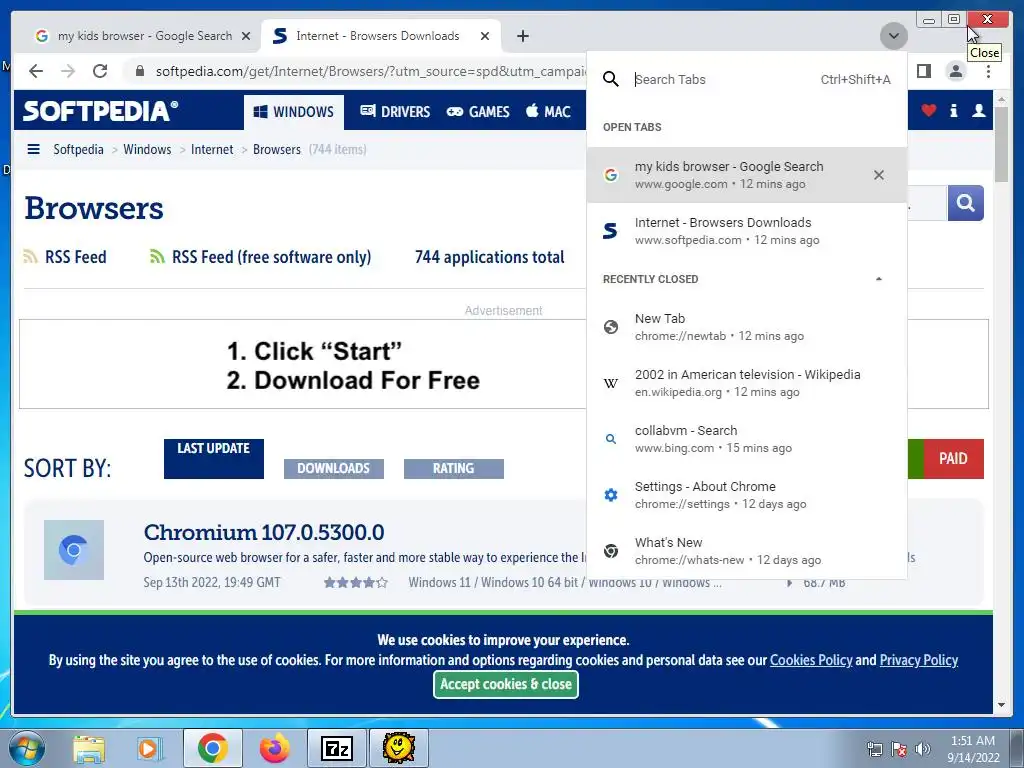This screenshot has width=1024, height=768.
Task: Open the Games section
Action: [477, 112]
